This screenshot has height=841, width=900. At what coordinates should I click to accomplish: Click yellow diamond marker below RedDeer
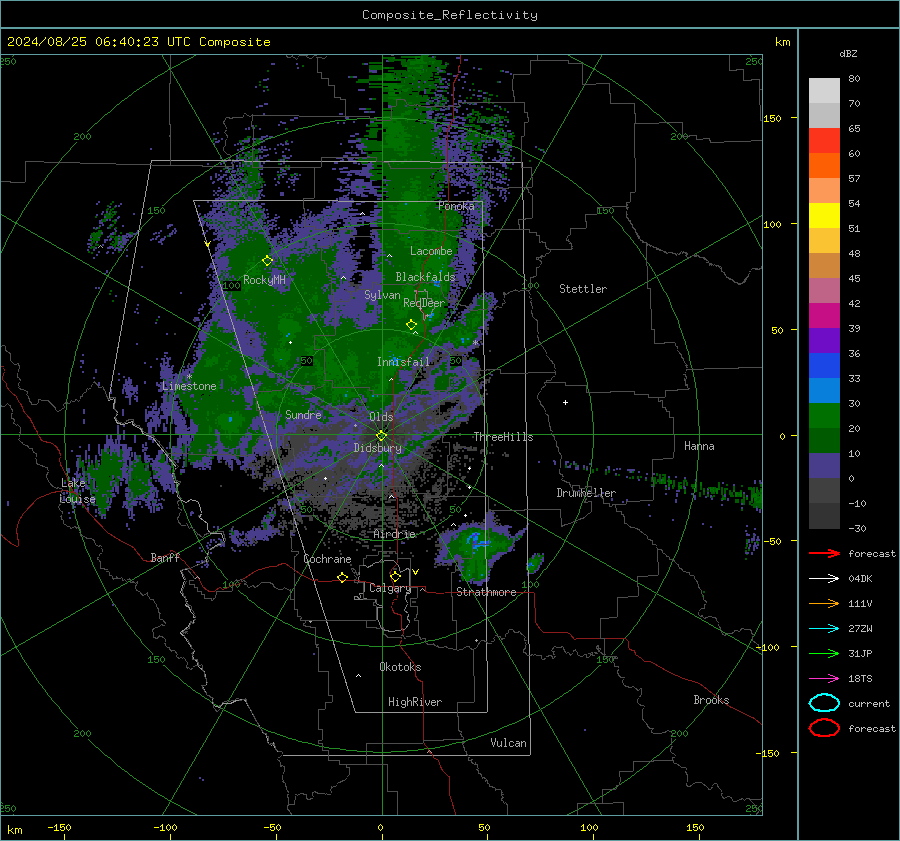(411, 325)
